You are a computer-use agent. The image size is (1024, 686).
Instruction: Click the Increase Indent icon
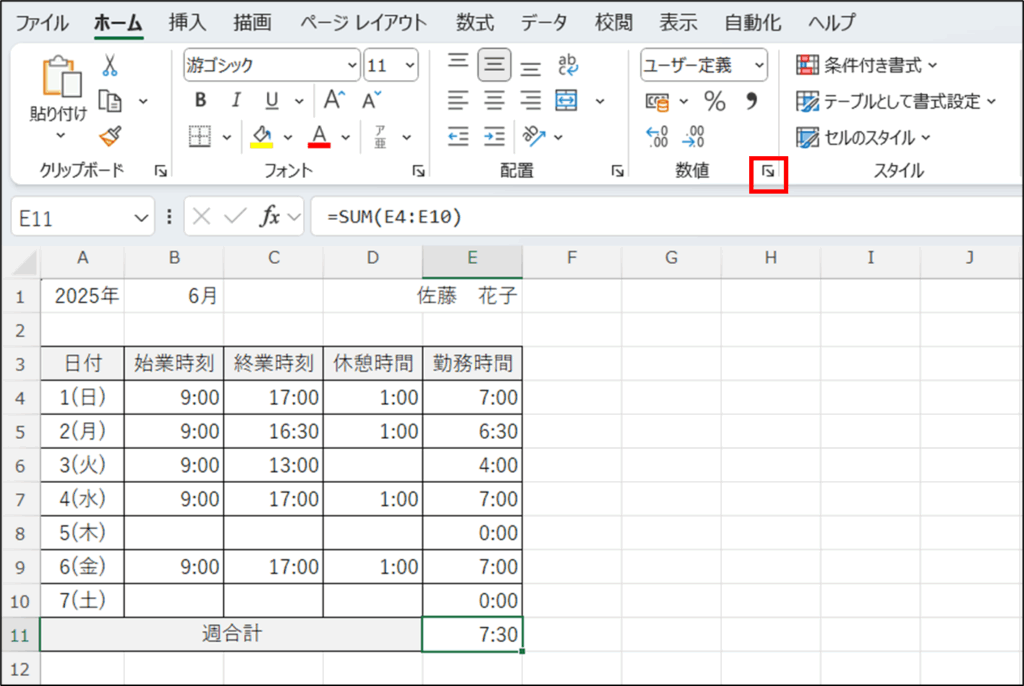click(494, 136)
